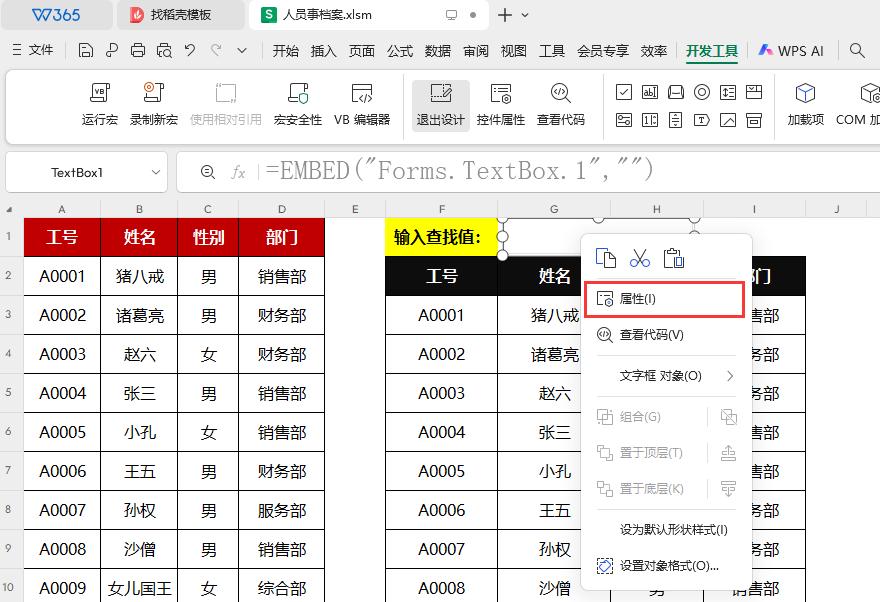The width and height of the screenshot is (880, 602).
Task: Cut using the scissors icon
Action: (x=639, y=258)
